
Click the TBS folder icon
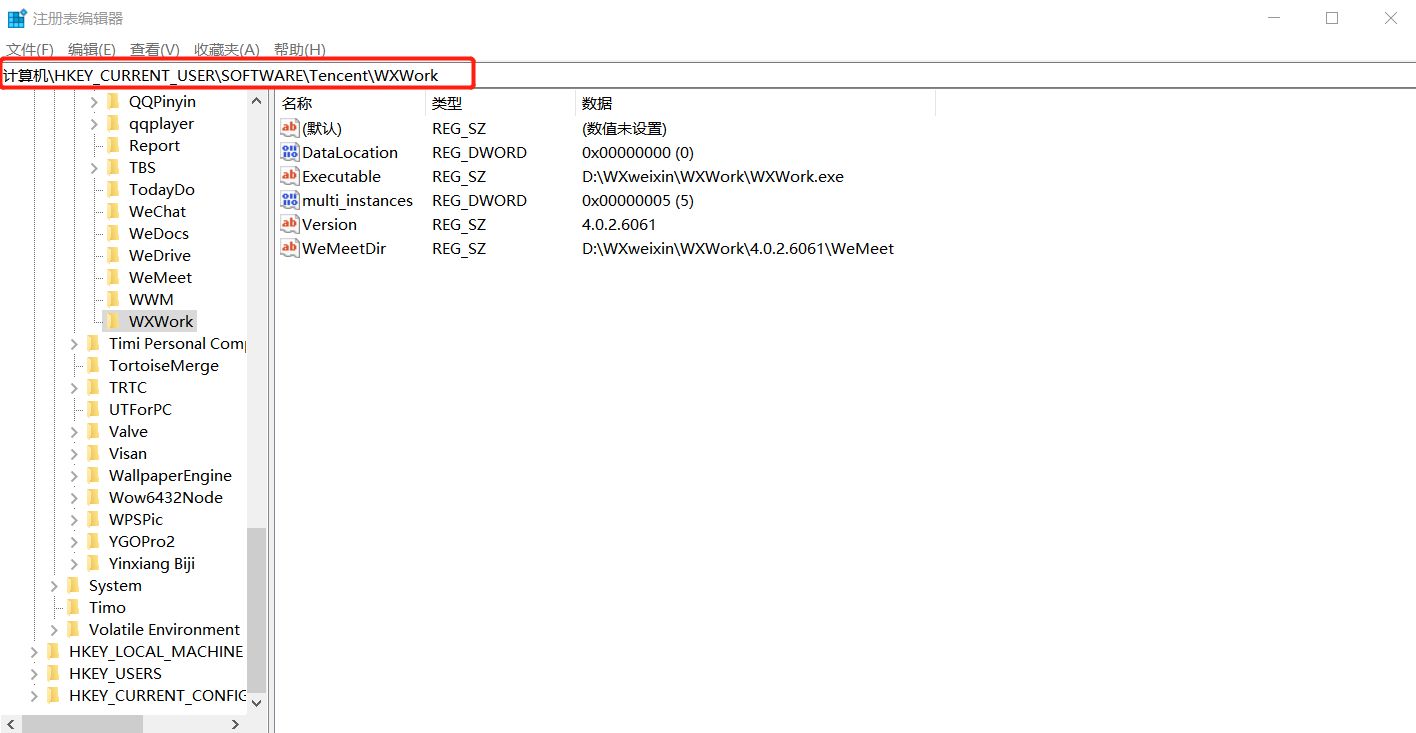113,167
